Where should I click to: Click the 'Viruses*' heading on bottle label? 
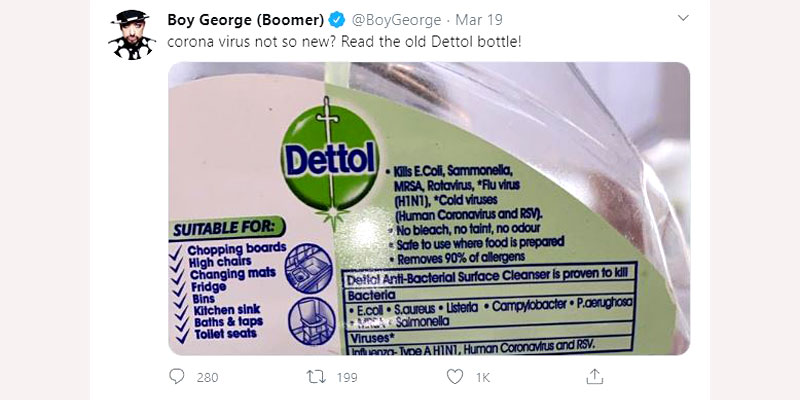coord(372,338)
